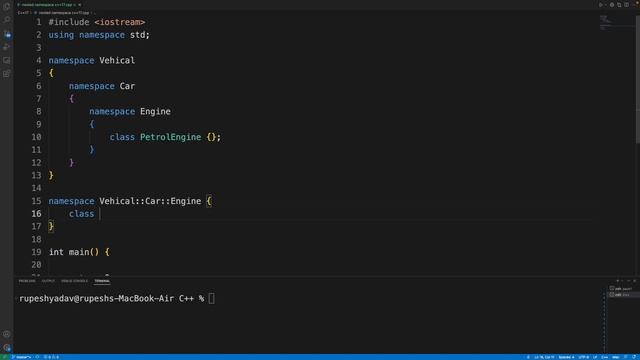Change language mode via C++ status item
640x360 pixels.
[604, 357]
